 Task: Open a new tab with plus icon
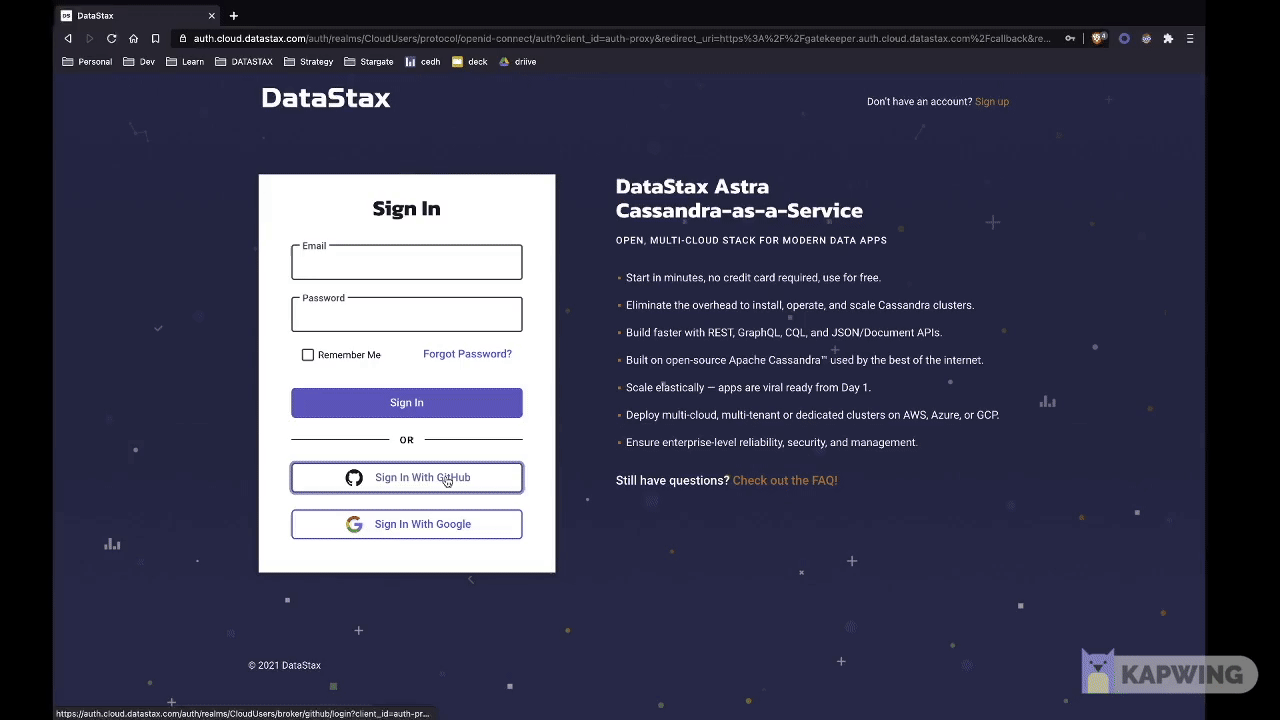click(x=233, y=16)
